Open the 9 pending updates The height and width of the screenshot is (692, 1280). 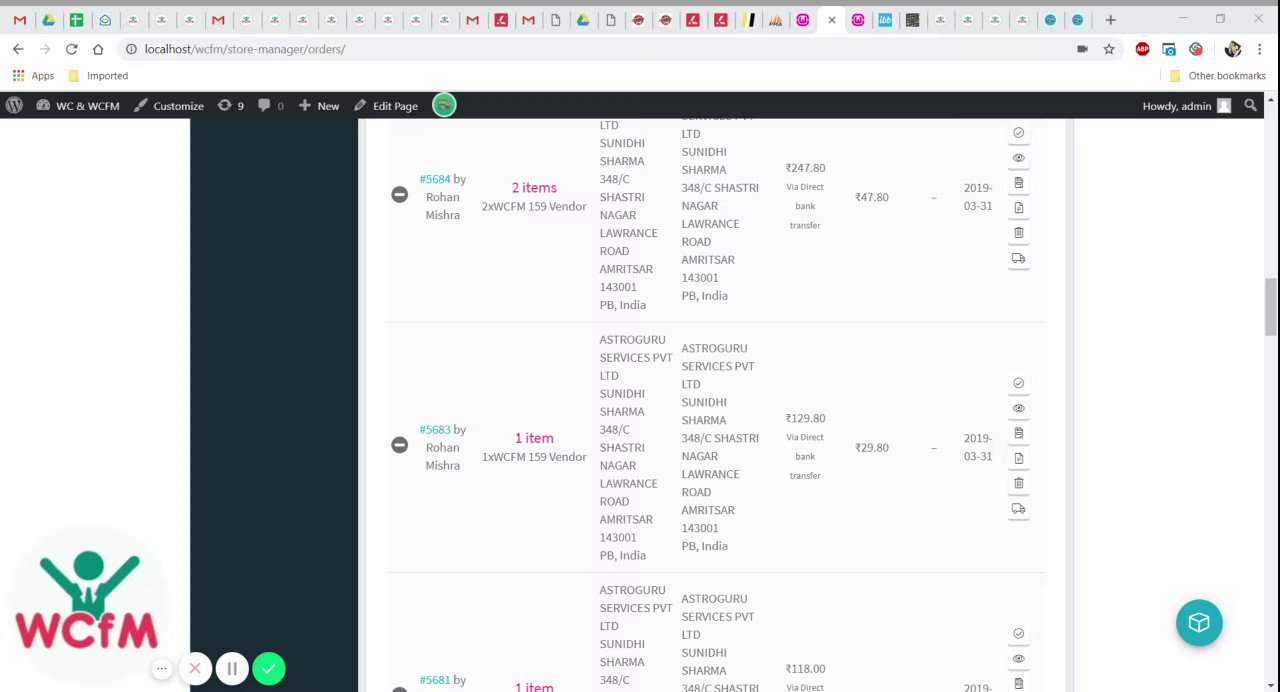tap(230, 105)
